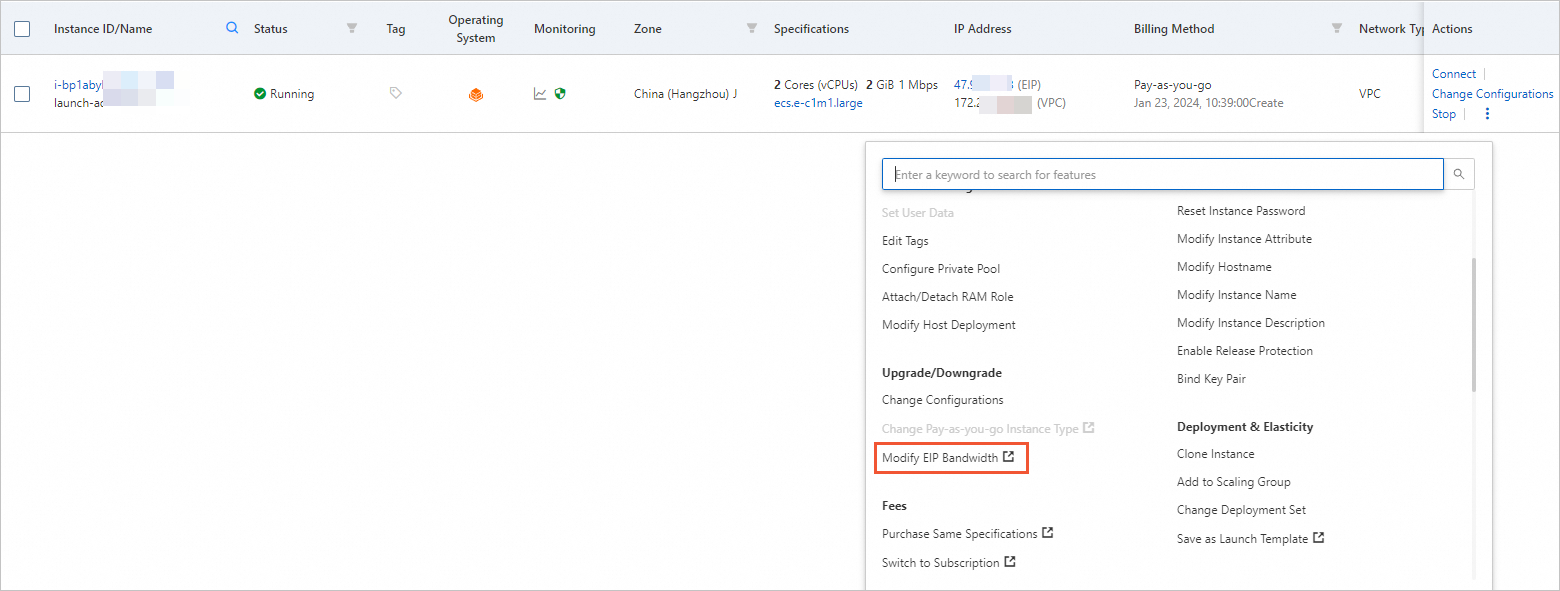Image resolution: width=1560 pixels, height=591 pixels.
Task: Click the Modify EIP Bandwidth external-link icon
Action: [1009, 457]
